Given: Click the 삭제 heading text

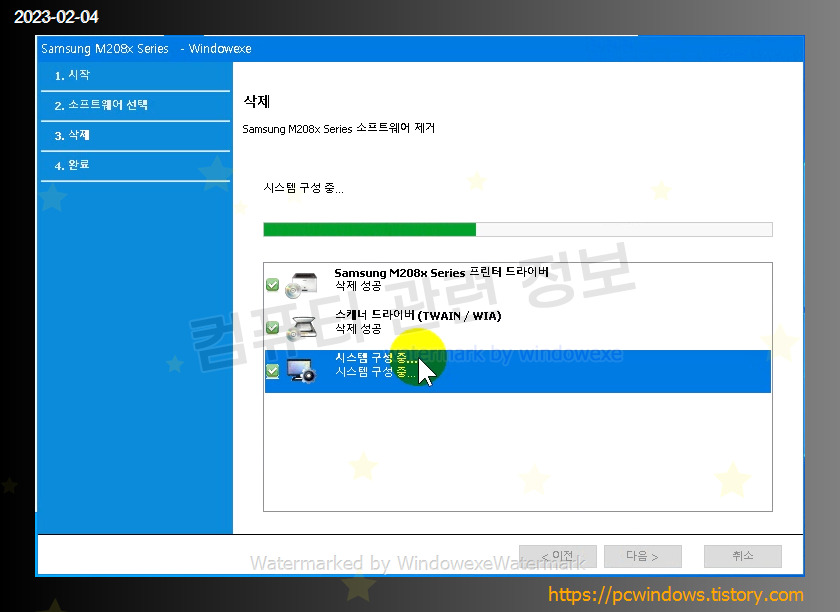Looking at the screenshot, I should [x=257, y=101].
